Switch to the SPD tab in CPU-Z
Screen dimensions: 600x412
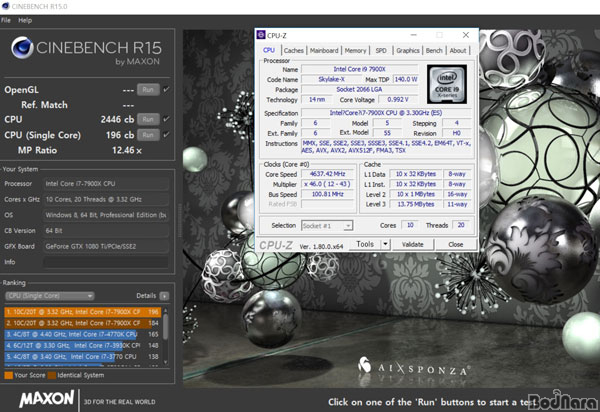pos(381,50)
